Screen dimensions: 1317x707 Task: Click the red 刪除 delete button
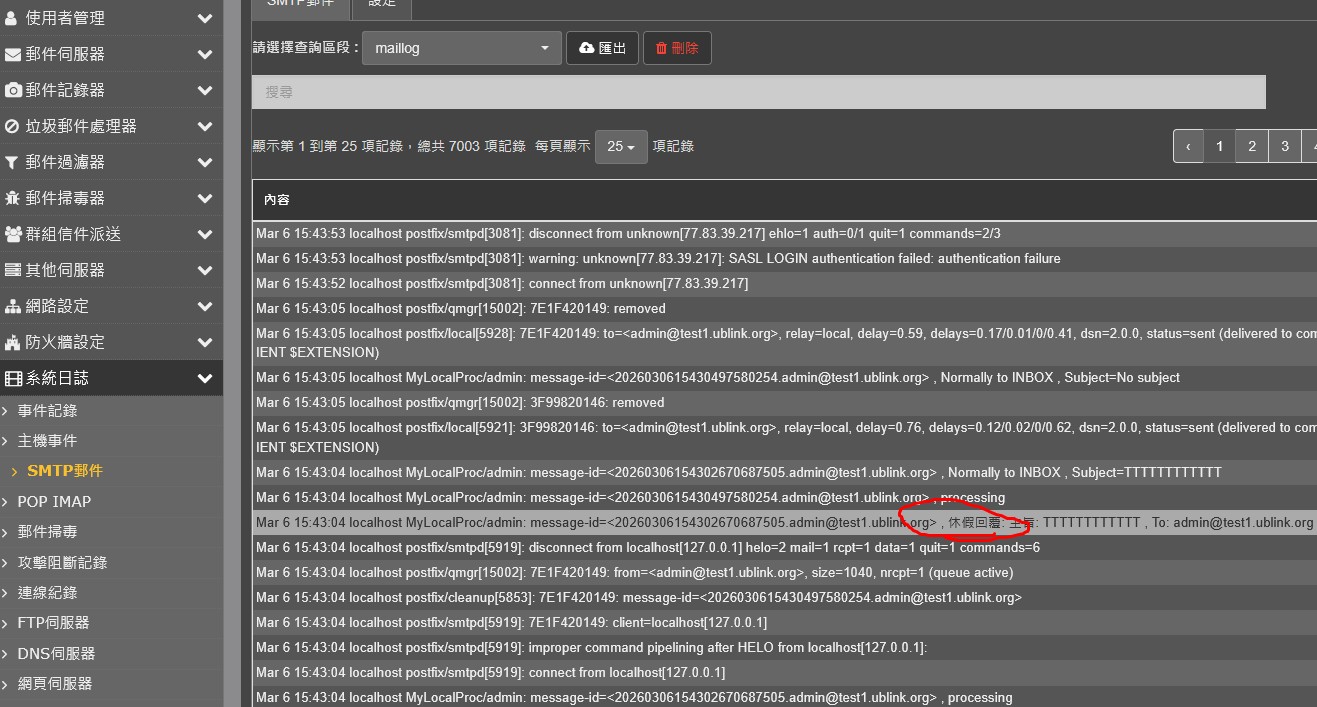pyautogui.click(x=677, y=48)
